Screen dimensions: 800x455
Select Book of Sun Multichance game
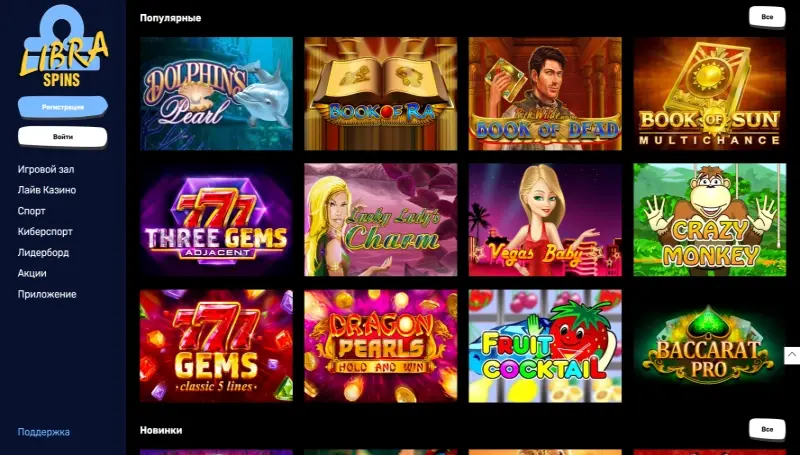click(x=710, y=93)
